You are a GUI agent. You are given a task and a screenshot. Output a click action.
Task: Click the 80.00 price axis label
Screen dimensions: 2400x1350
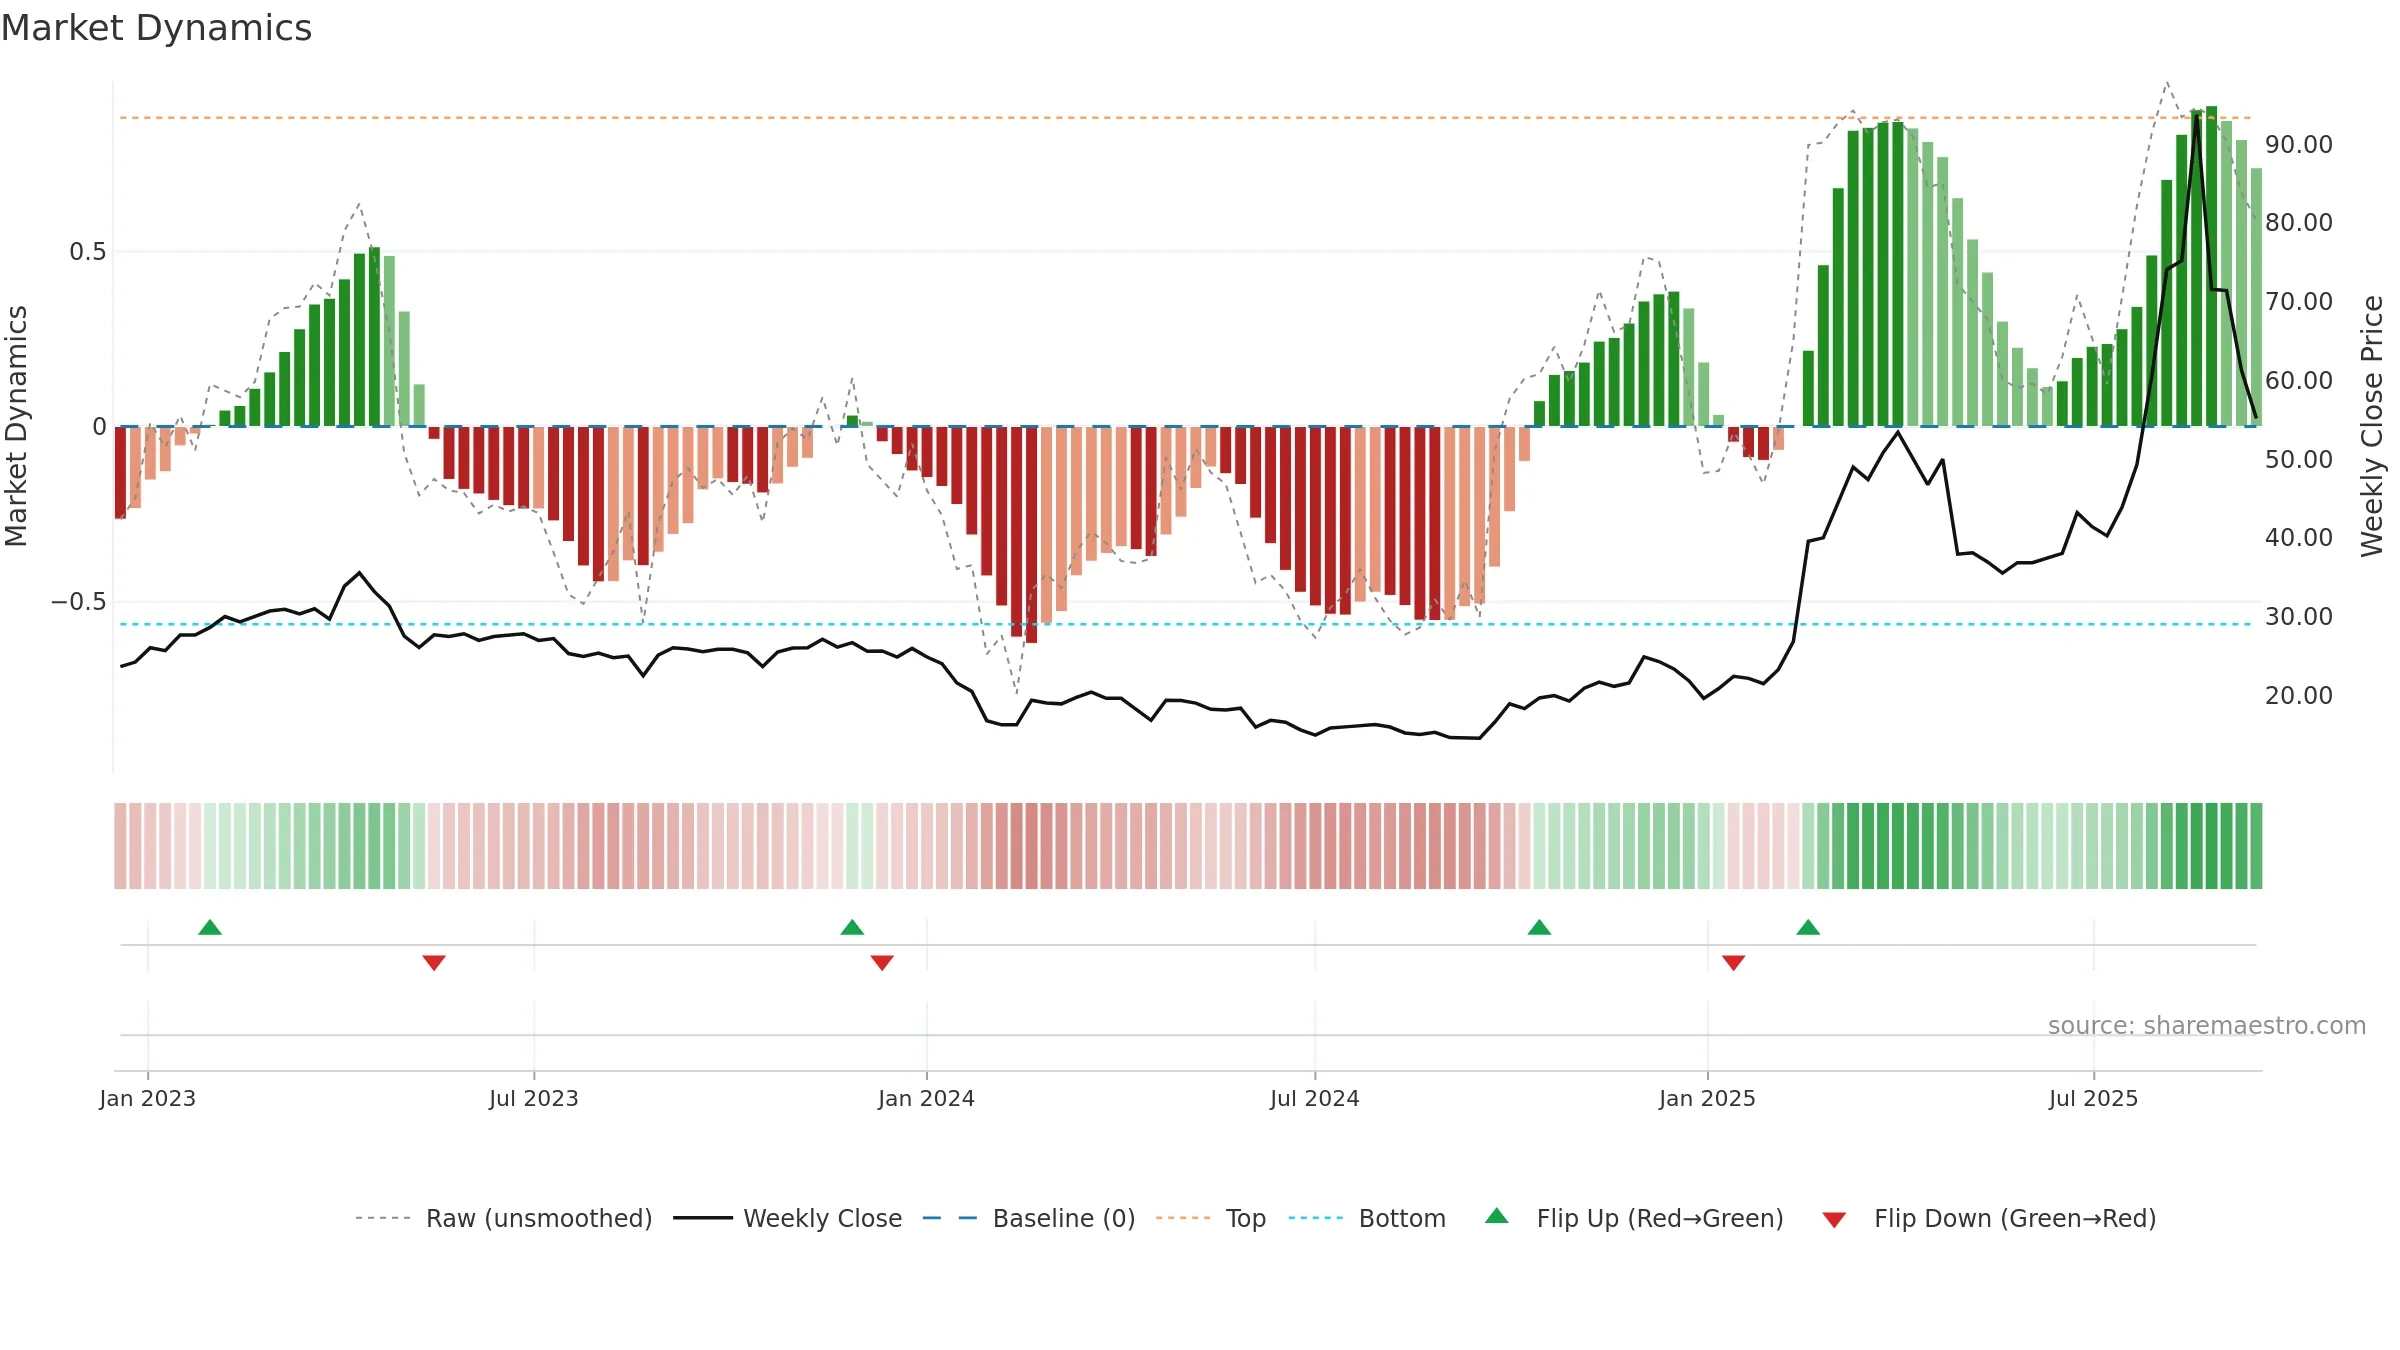pyautogui.click(x=2299, y=222)
